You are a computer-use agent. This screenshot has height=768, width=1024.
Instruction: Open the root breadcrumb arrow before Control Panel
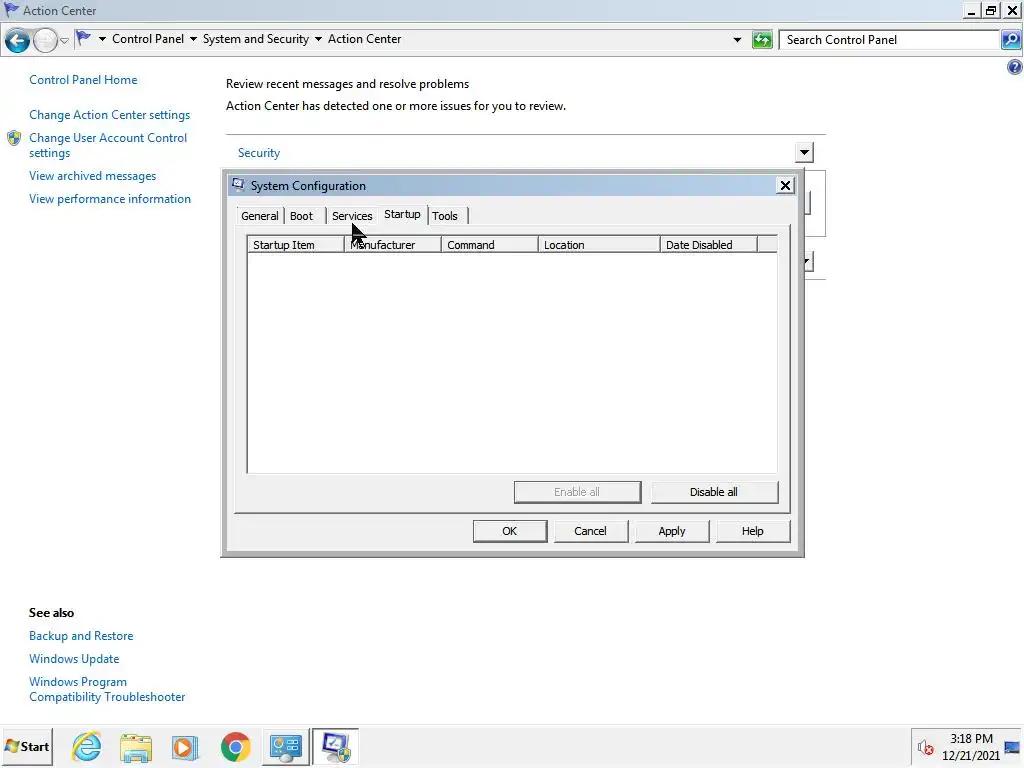tap(102, 39)
